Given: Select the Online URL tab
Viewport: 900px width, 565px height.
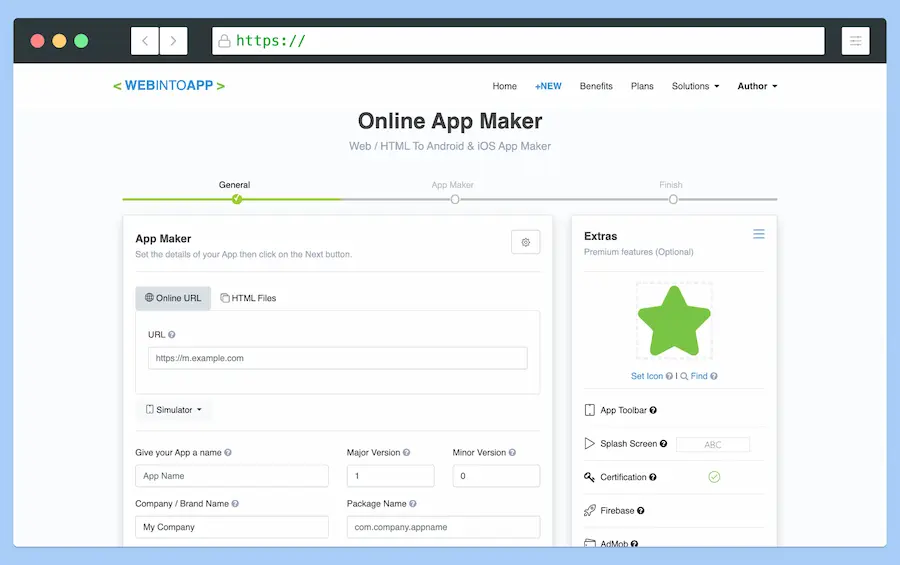Looking at the screenshot, I should click(173, 298).
